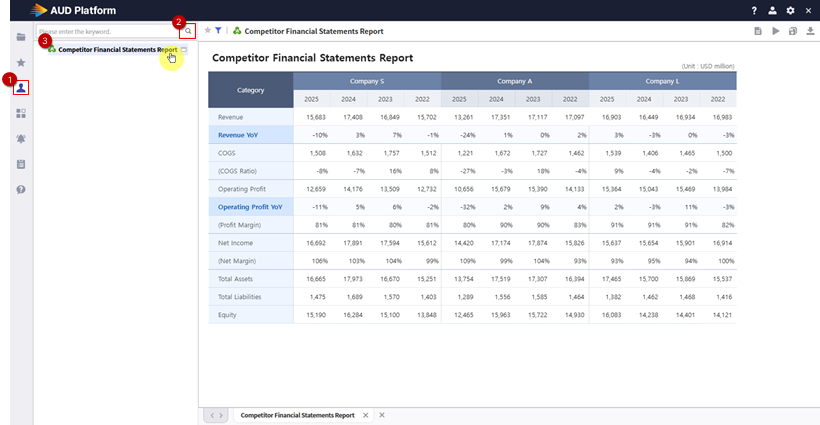This screenshot has height=425, width=820.
Task: Click the keyword search input field
Action: tap(105, 32)
